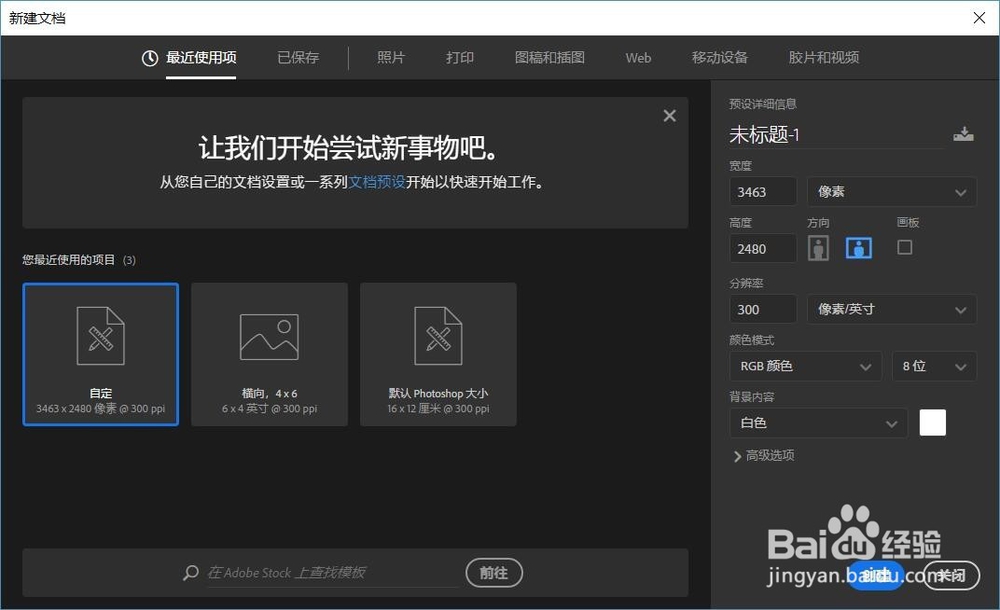
Task: Dismiss the welcome banner
Action: (x=669, y=115)
